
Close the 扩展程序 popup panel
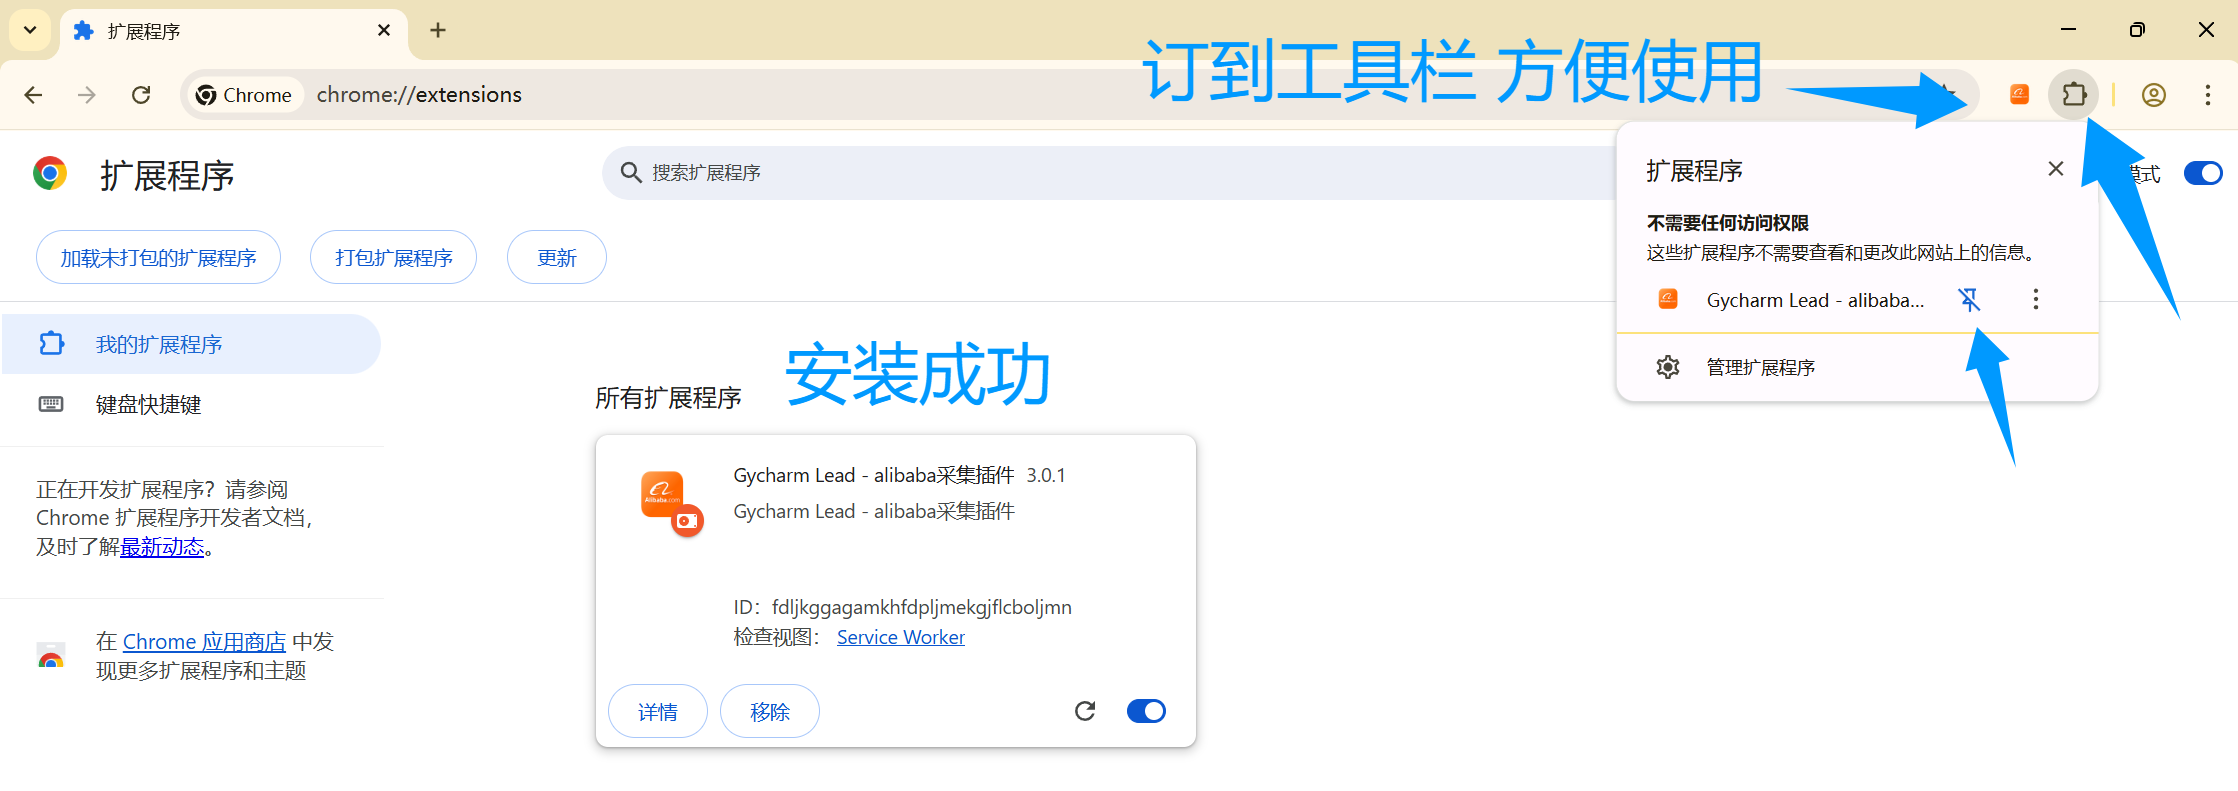click(x=2056, y=169)
